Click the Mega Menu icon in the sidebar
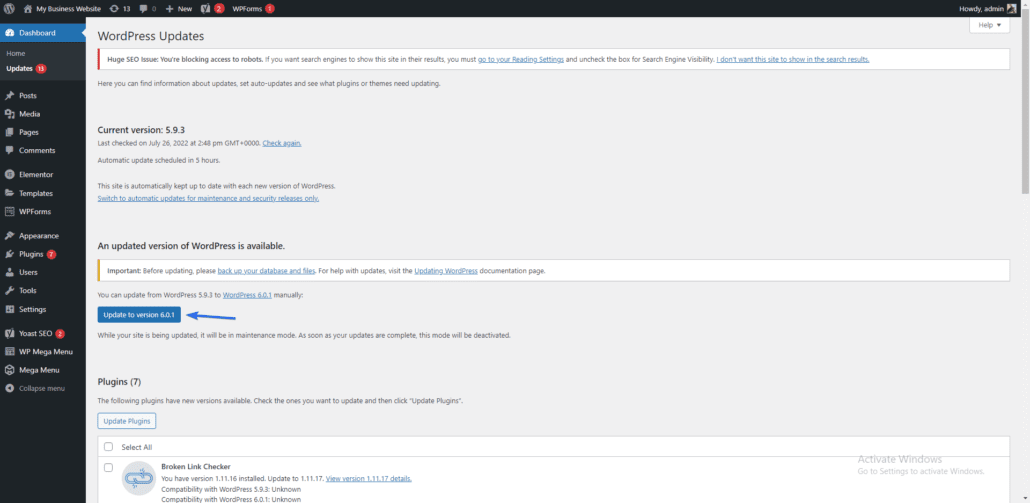The image size is (1030, 503). click(9, 370)
